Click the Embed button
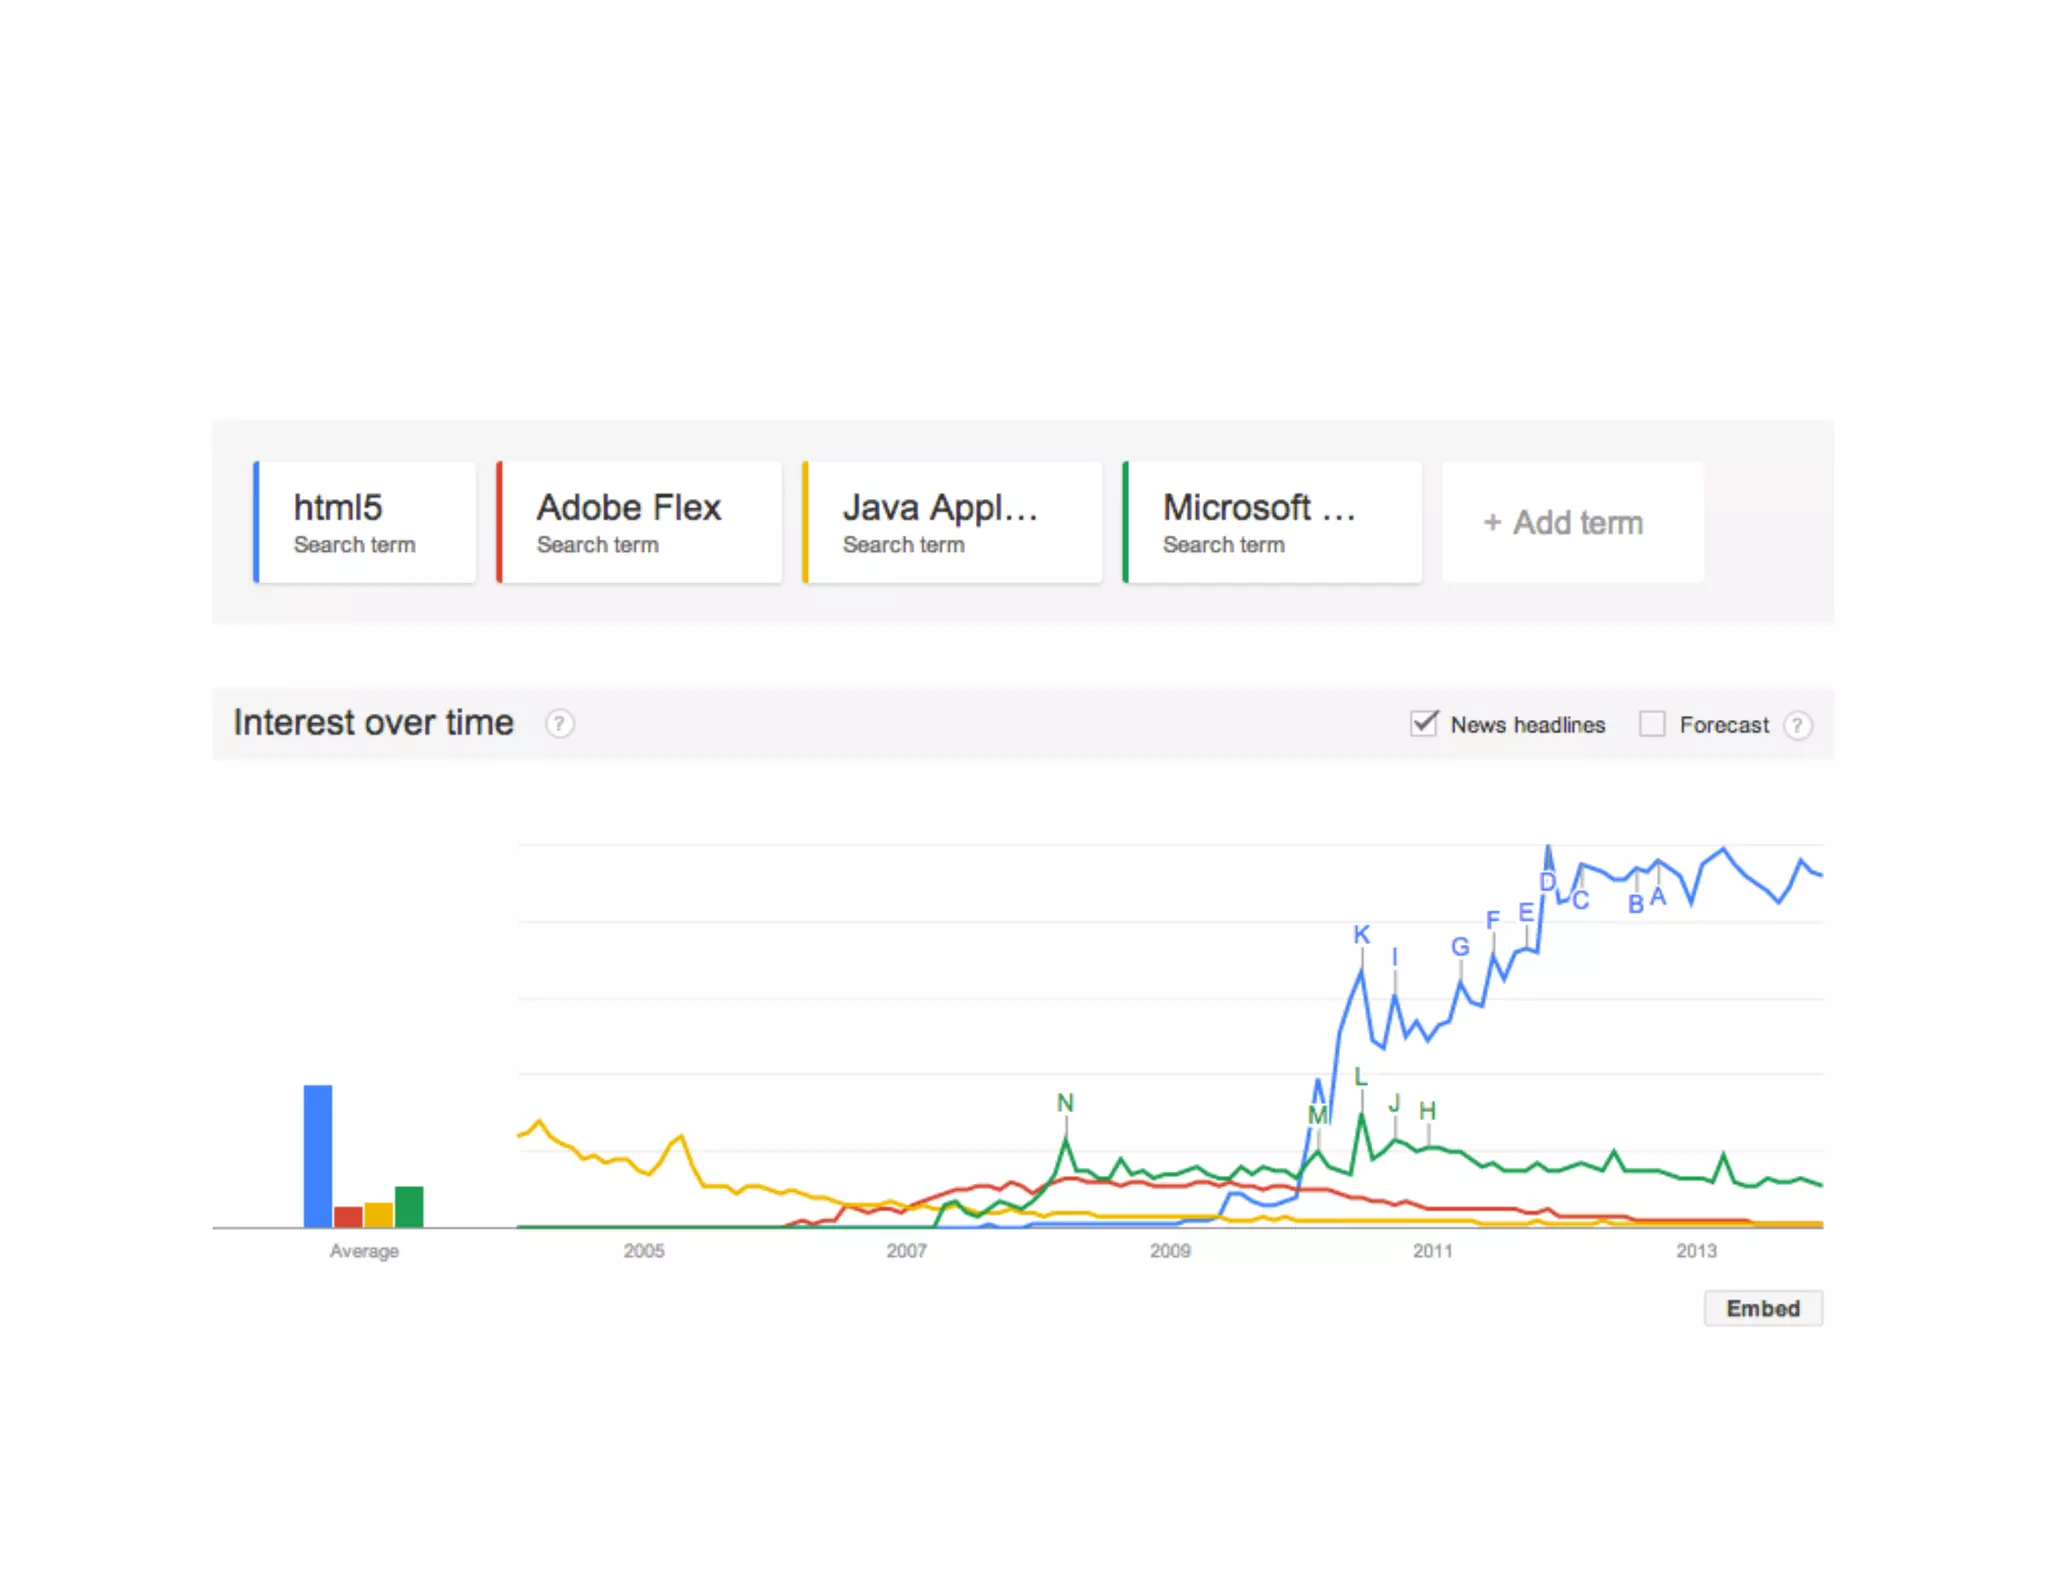 tap(1762, 1308)
